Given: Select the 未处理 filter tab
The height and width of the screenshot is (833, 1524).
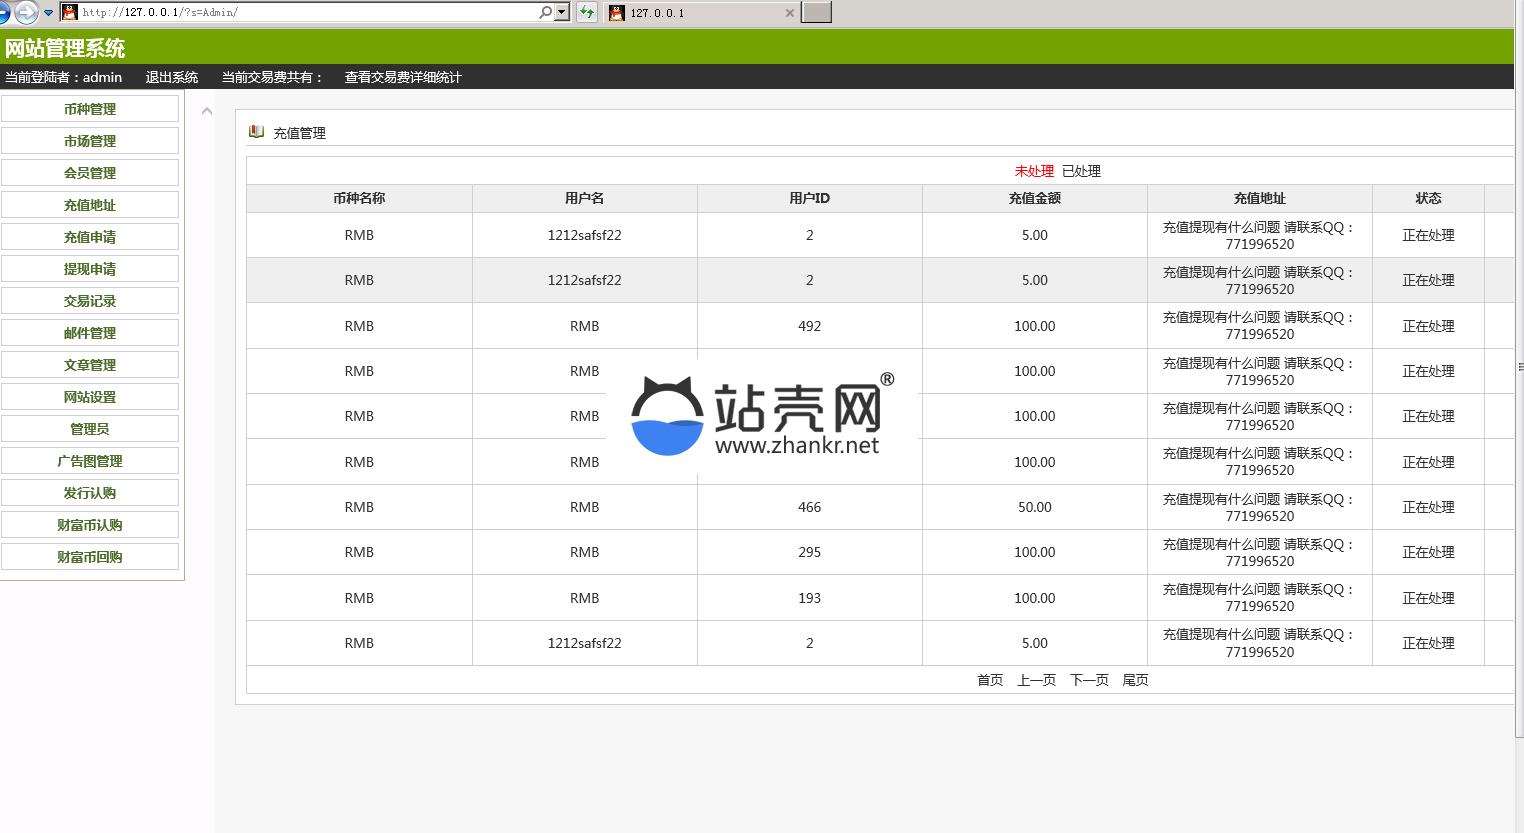Looking at the screenshot, I should pos(1034,171).
